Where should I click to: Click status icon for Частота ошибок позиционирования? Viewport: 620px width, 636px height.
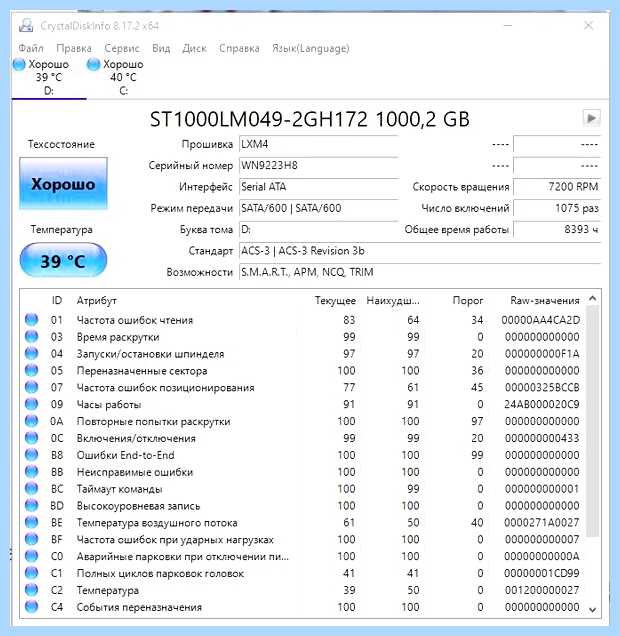(31, 387)
